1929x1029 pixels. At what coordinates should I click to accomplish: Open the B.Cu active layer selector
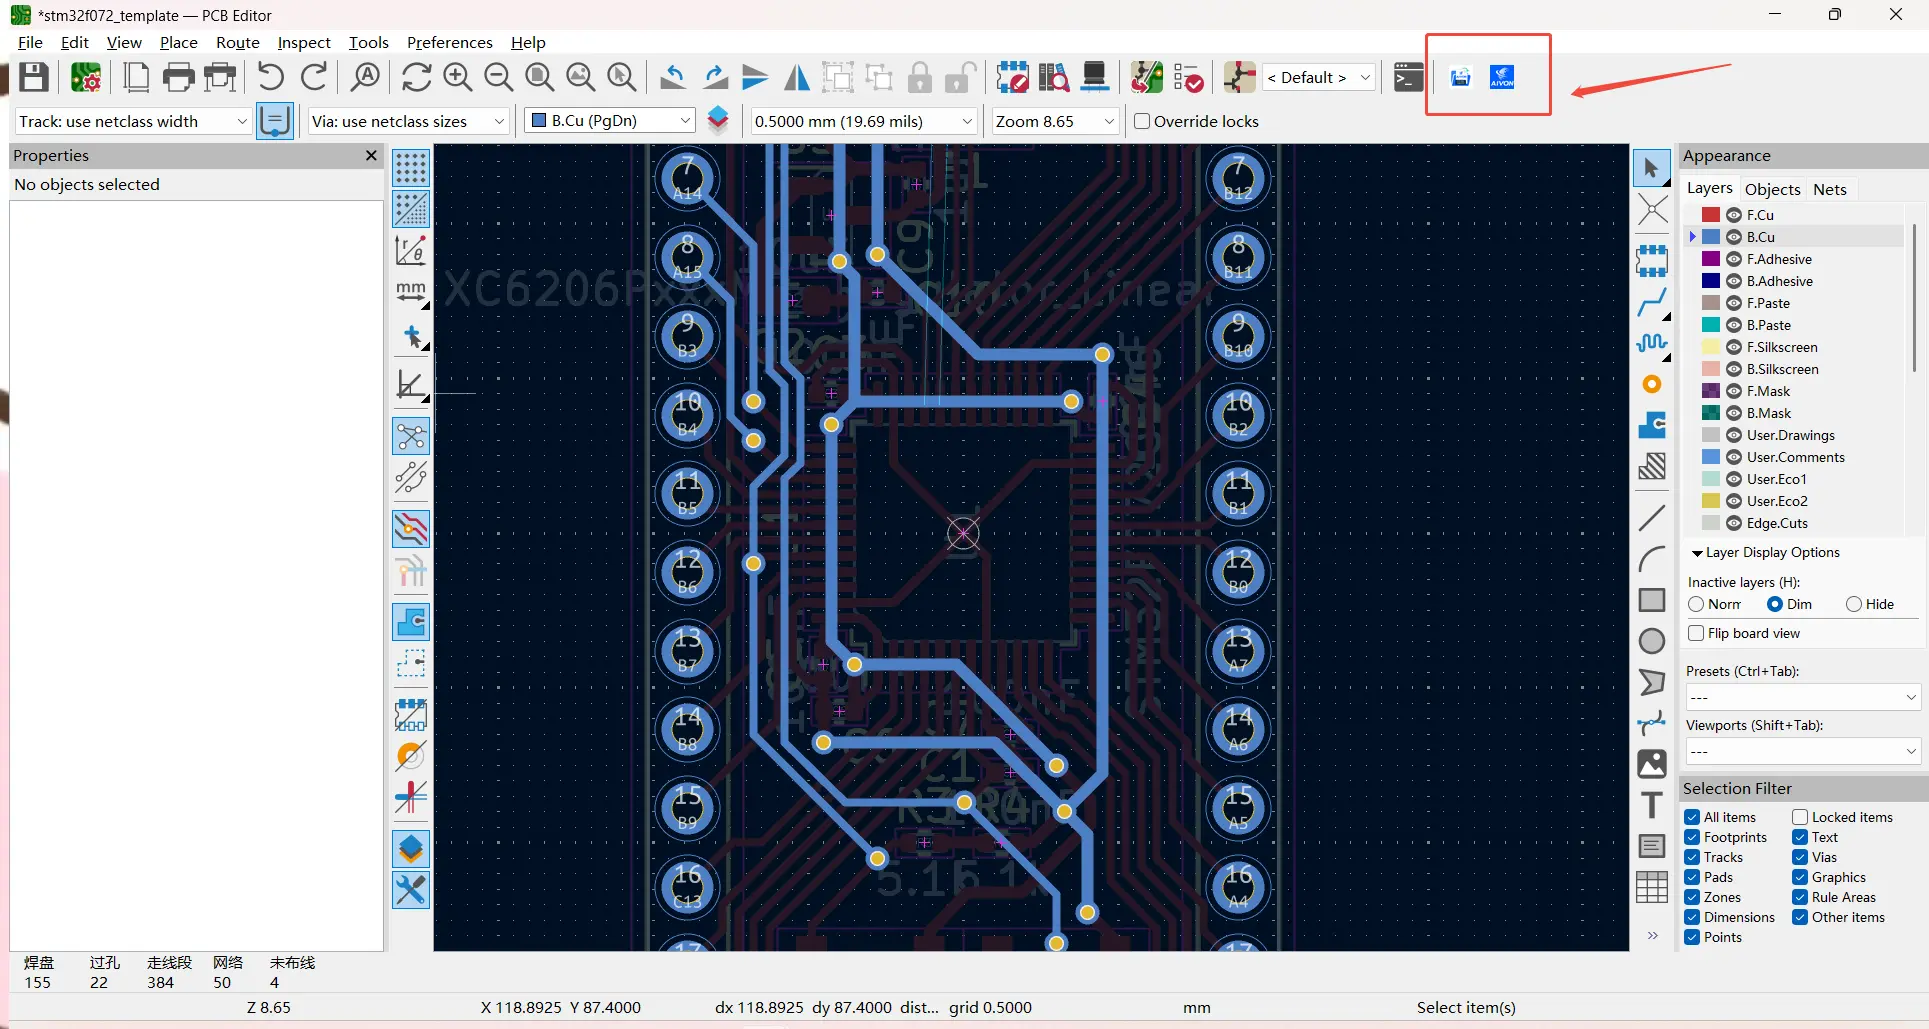click(x=610, y=121)
